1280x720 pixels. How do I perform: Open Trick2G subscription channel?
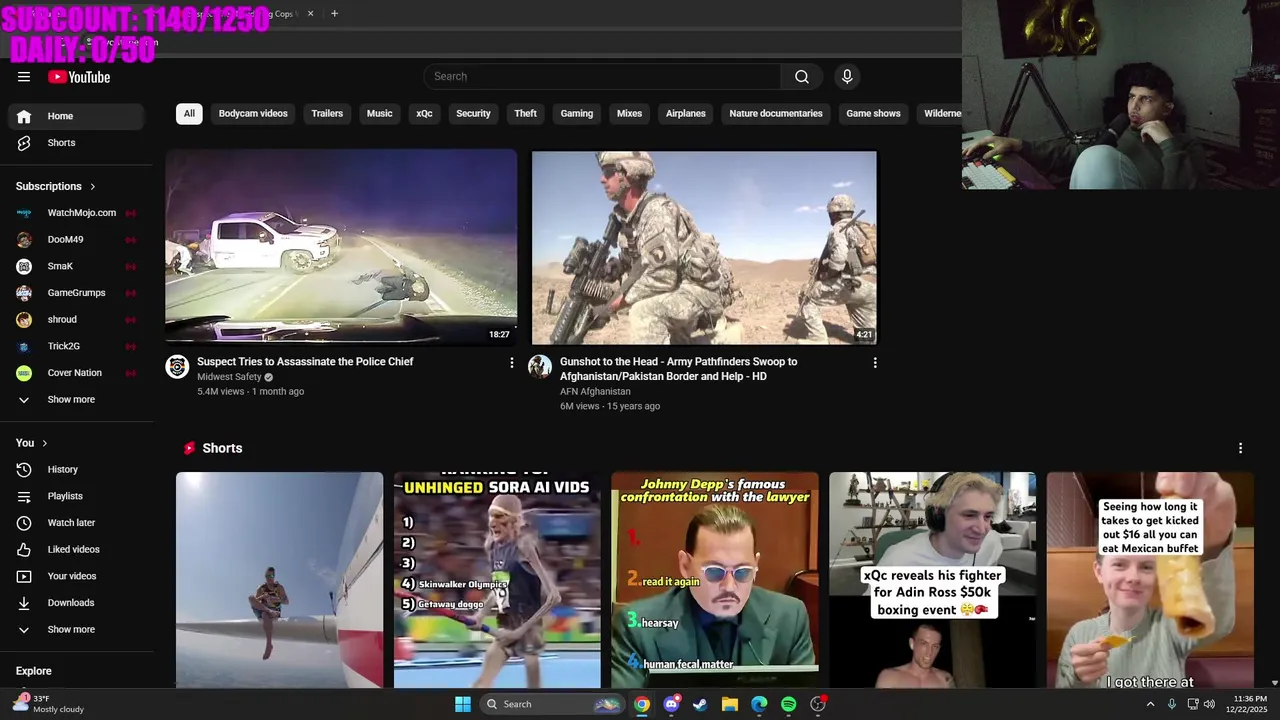coord(76,346)
